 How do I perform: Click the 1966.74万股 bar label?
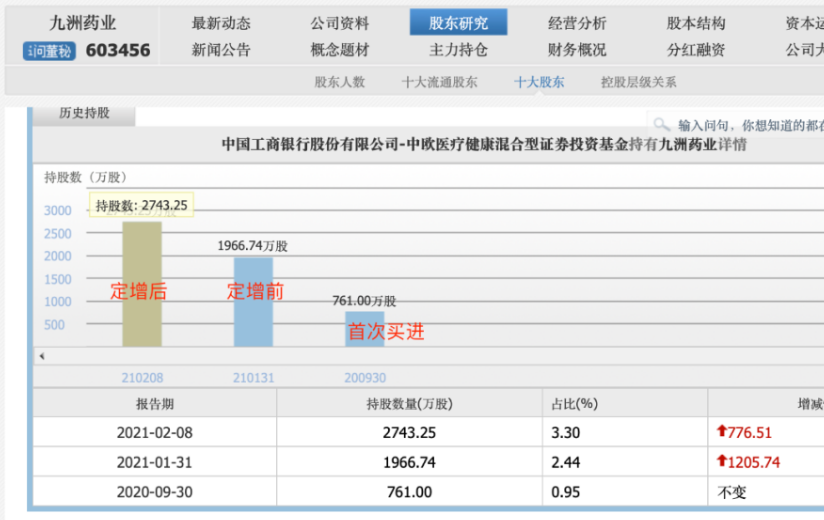tap(253, 246)
